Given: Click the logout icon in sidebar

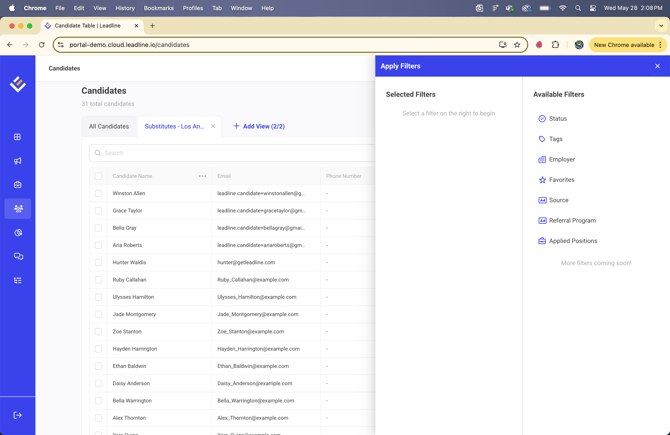Looking at the screenshot, I should [18, 415].
